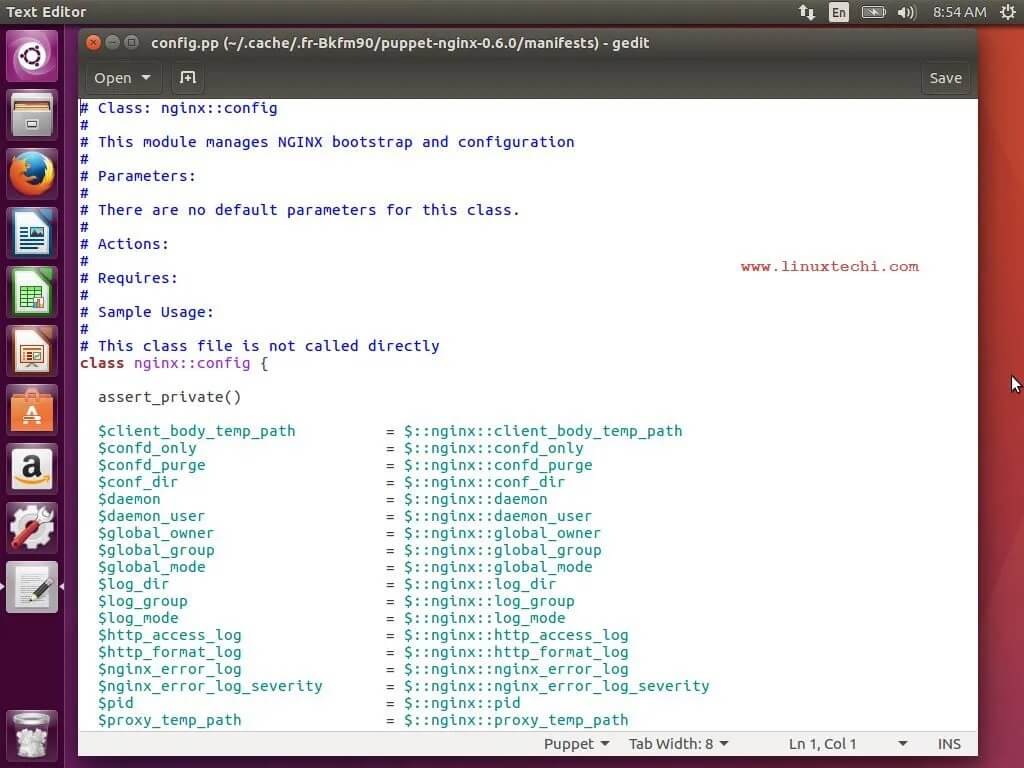Open the Text Editor menu in the top bar
The image size is (1024, 768).
click(46, 12)
